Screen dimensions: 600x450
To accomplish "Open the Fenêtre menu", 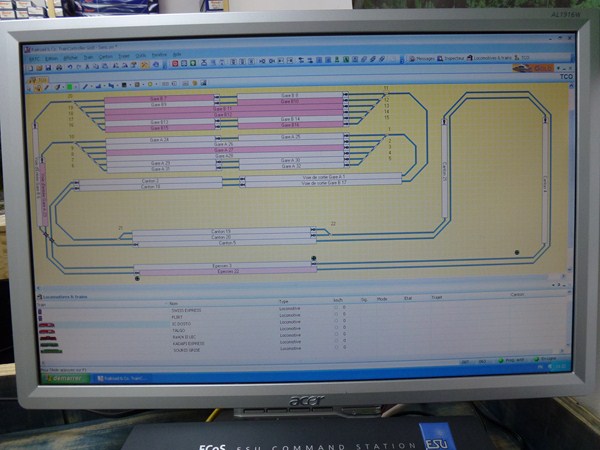I will point(159,55).
